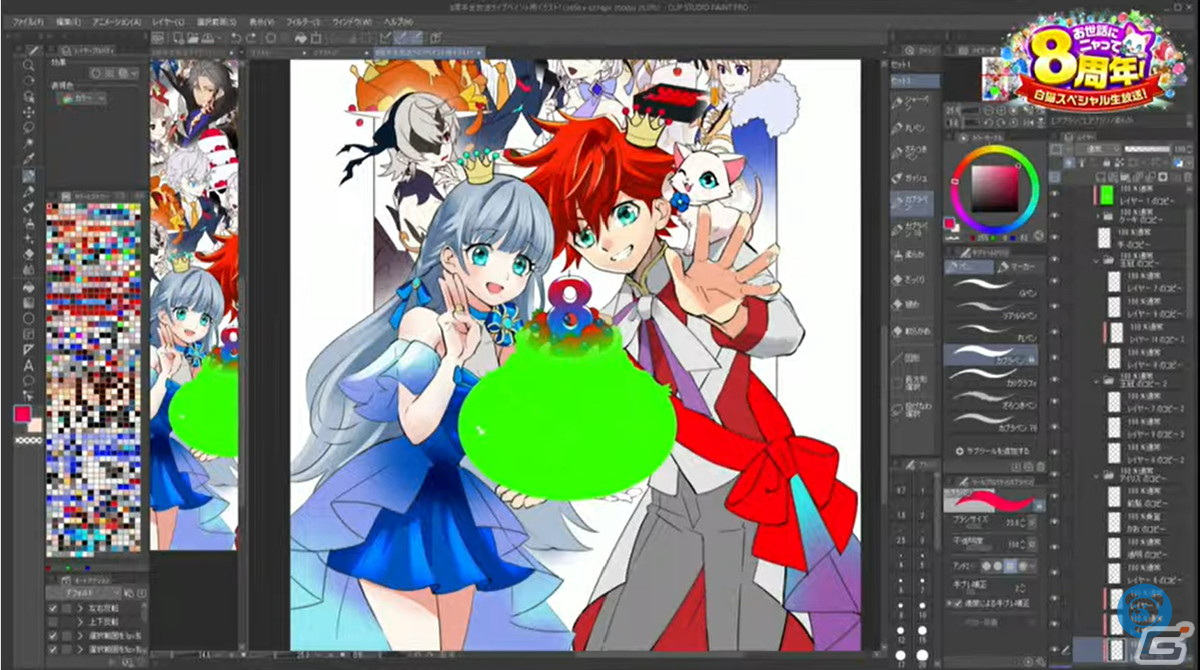Expand the 左右反転 auto action entry
Image resolution: width=1200 pixels, height=670 pixels.
click(78, 607)
